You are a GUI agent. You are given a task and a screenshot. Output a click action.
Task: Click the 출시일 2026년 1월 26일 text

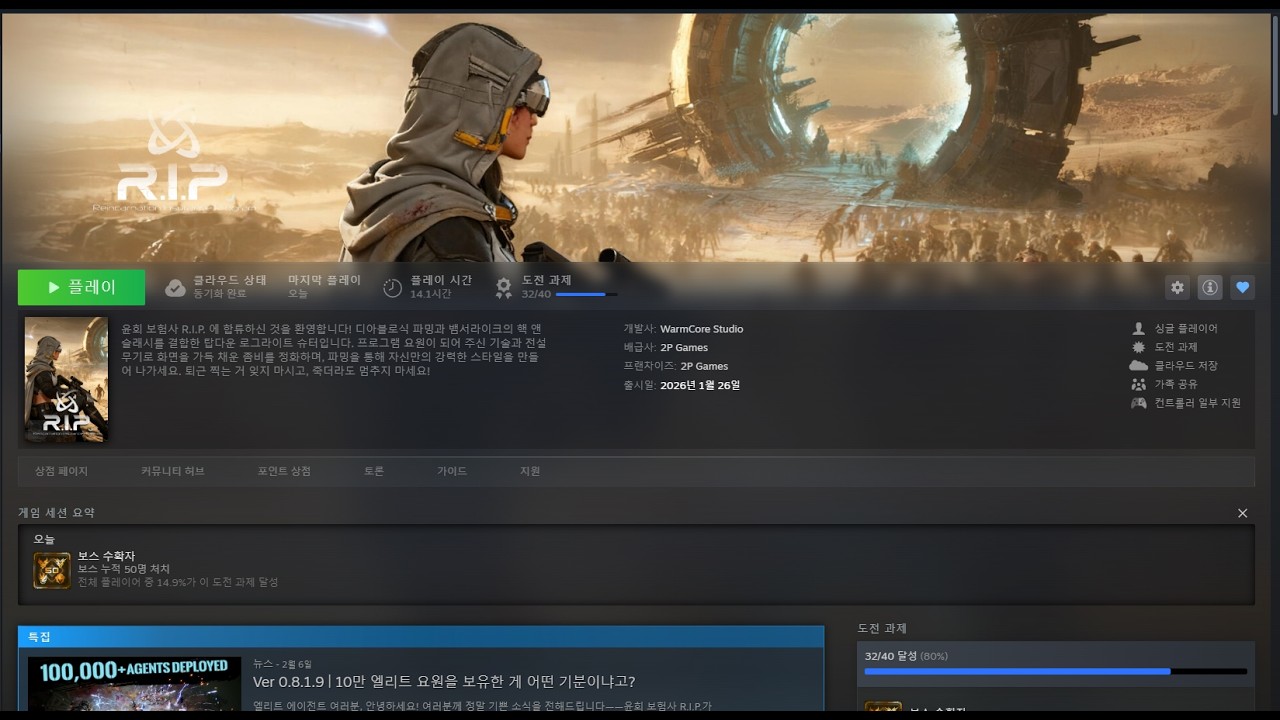click(x=682, y=385)
